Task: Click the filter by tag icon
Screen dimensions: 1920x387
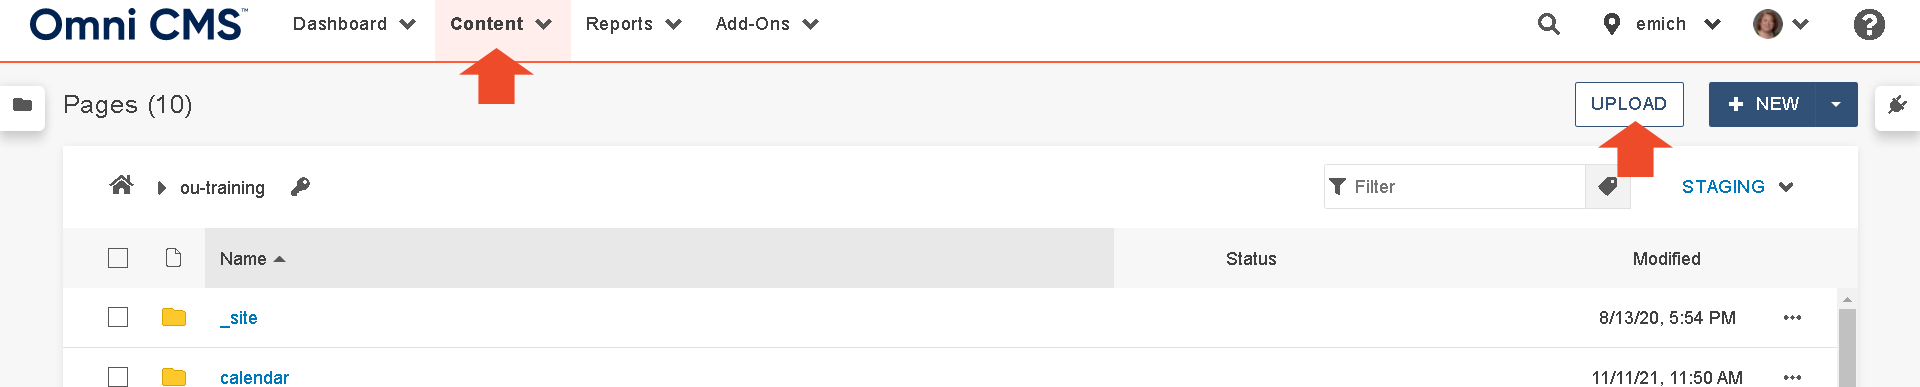Action: point(1608,187)
